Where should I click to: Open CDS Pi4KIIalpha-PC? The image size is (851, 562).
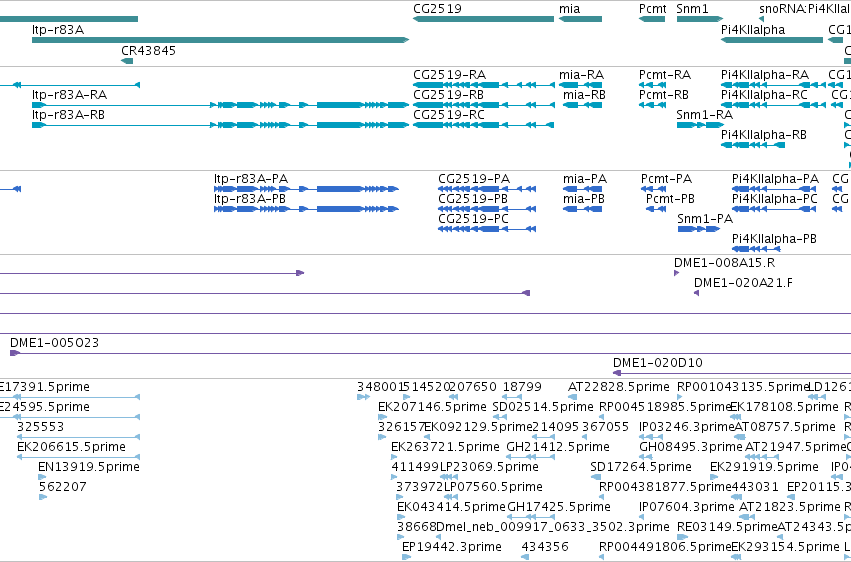774,209
